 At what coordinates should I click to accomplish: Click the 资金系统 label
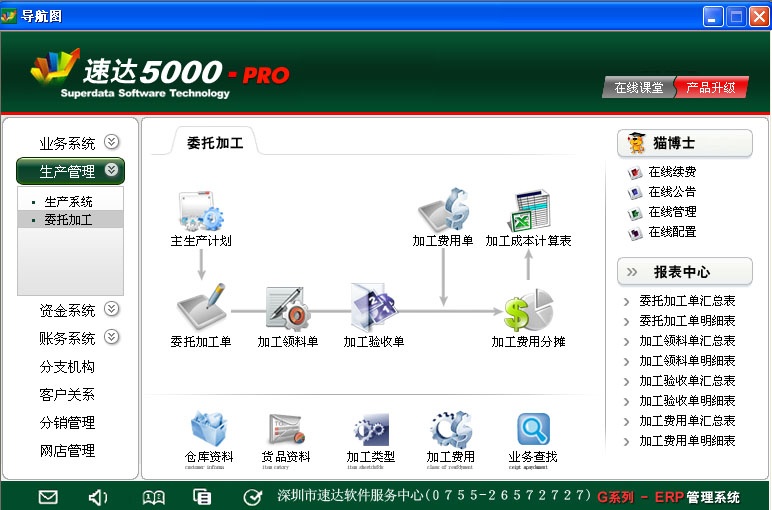(x=67, y=310)
